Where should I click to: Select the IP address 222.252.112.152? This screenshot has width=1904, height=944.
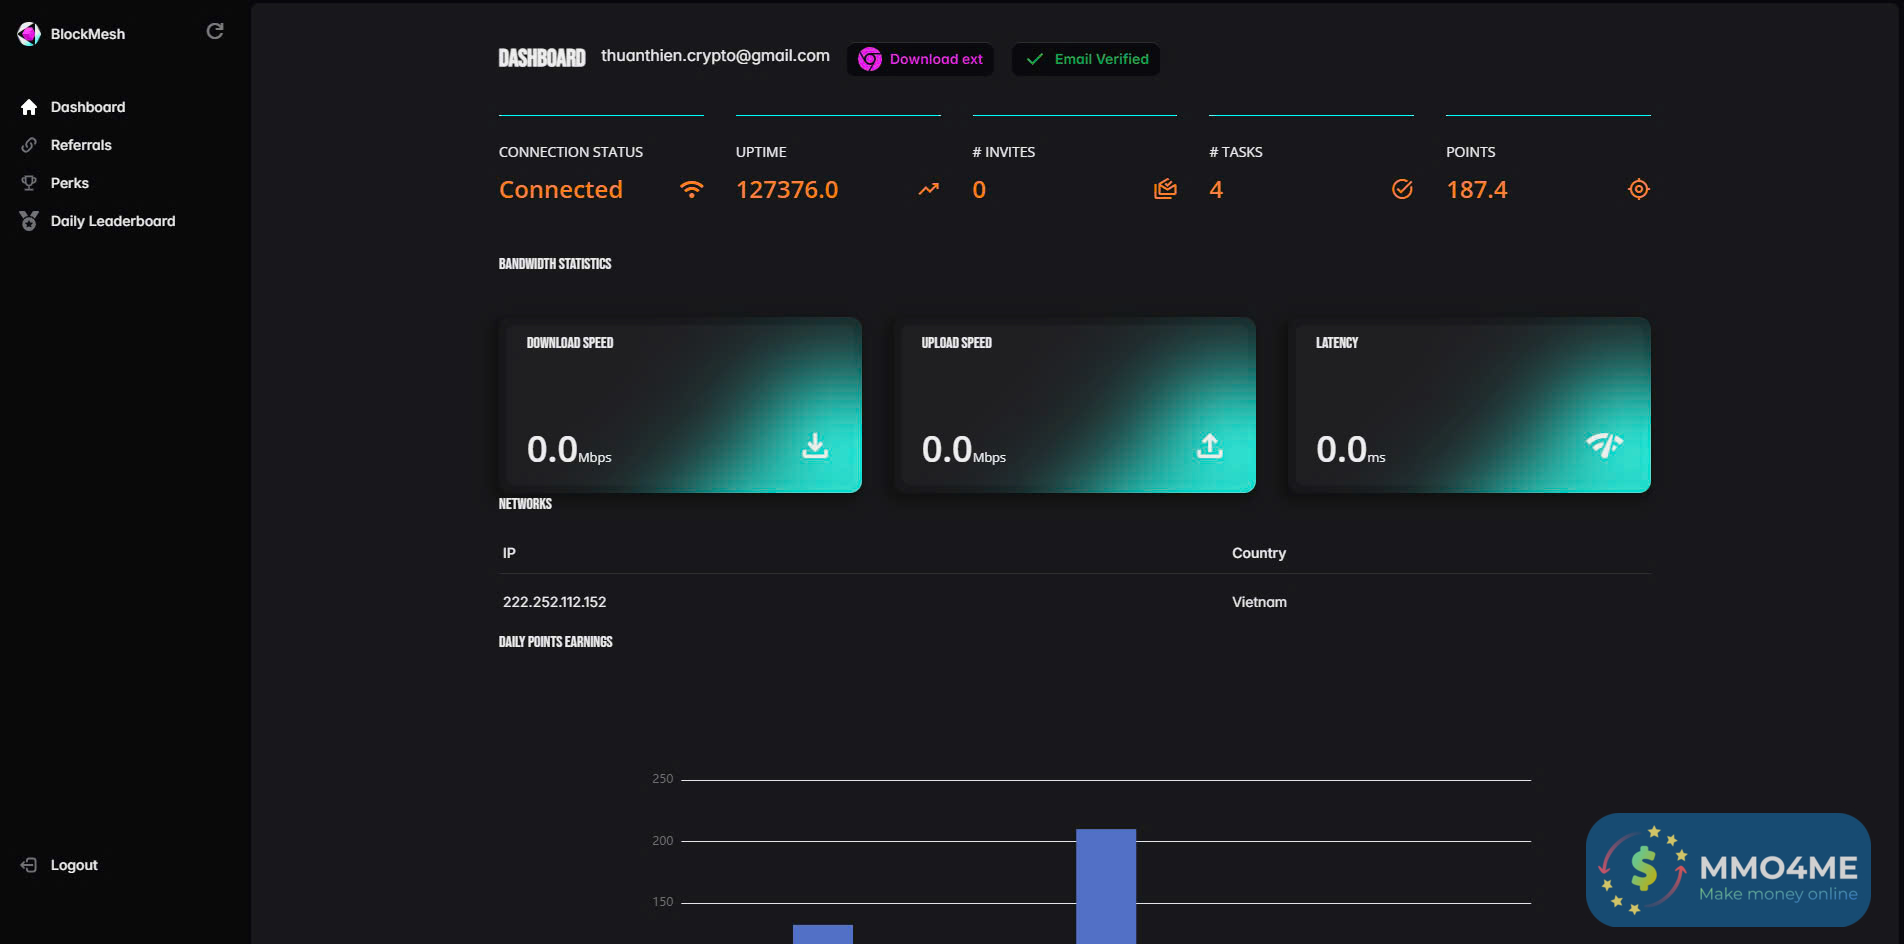(555, 602)
